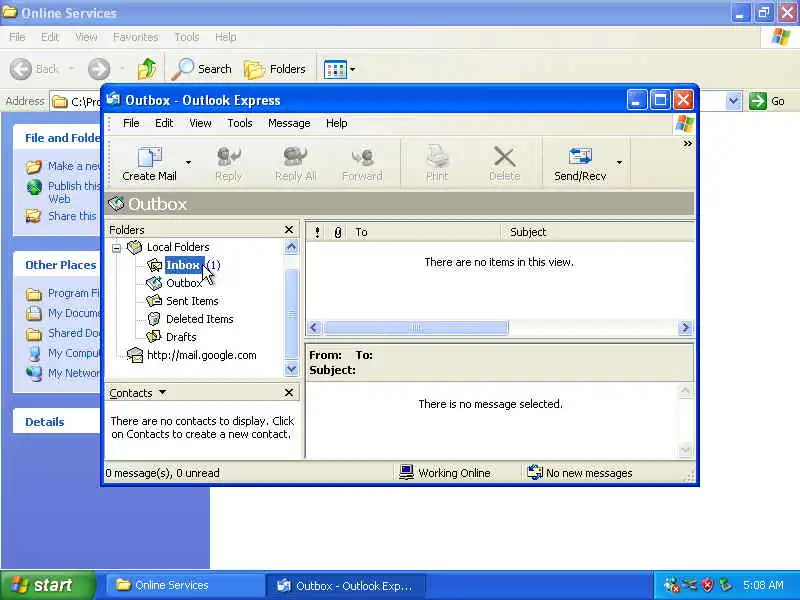Viewport: 800px width, 600px height.
Task: Click the No new messages status icon
Action: pyautogui.click(x=535, y=472)
